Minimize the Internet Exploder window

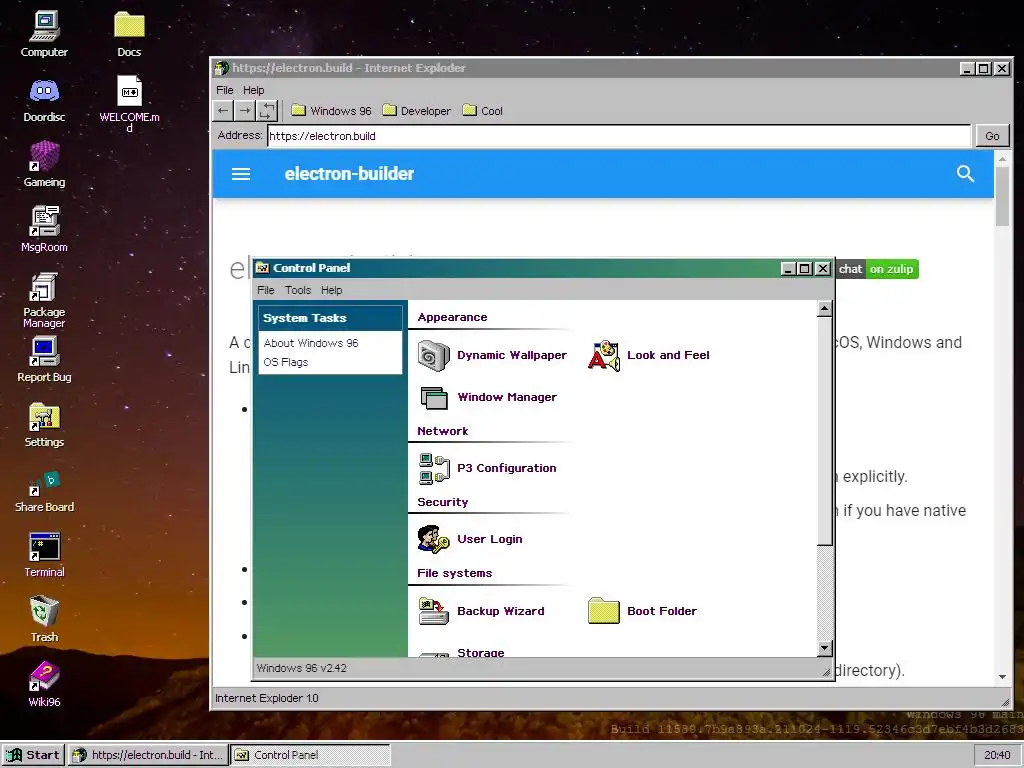967,68
